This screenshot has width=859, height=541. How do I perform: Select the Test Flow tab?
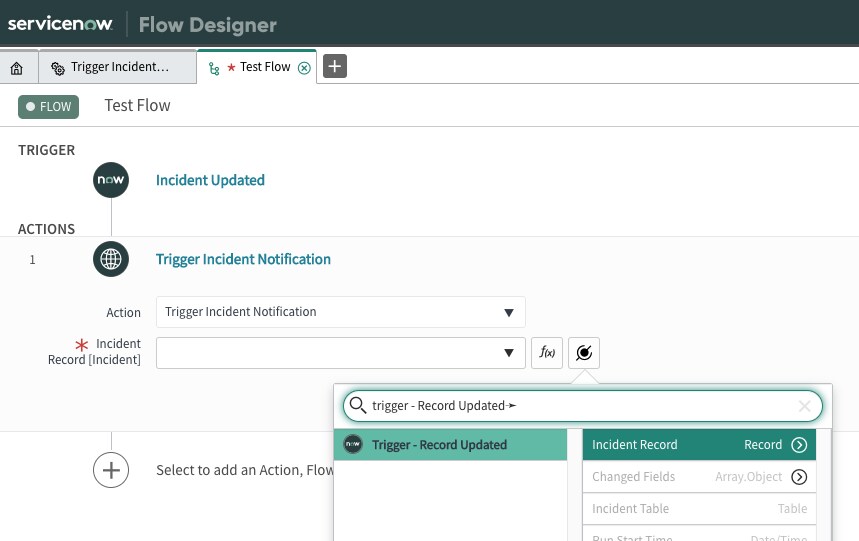pyautogui.click(x=256, y=67)
